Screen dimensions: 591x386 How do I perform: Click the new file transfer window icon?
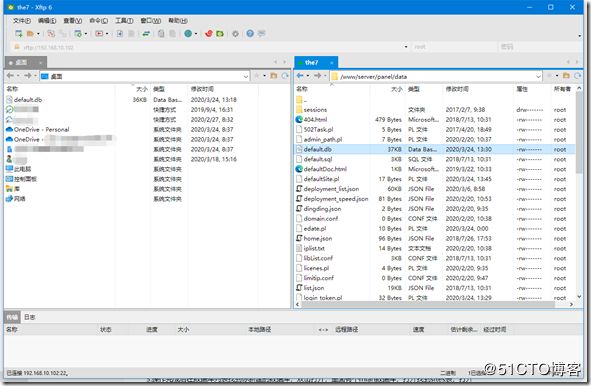tap(119, 34)
